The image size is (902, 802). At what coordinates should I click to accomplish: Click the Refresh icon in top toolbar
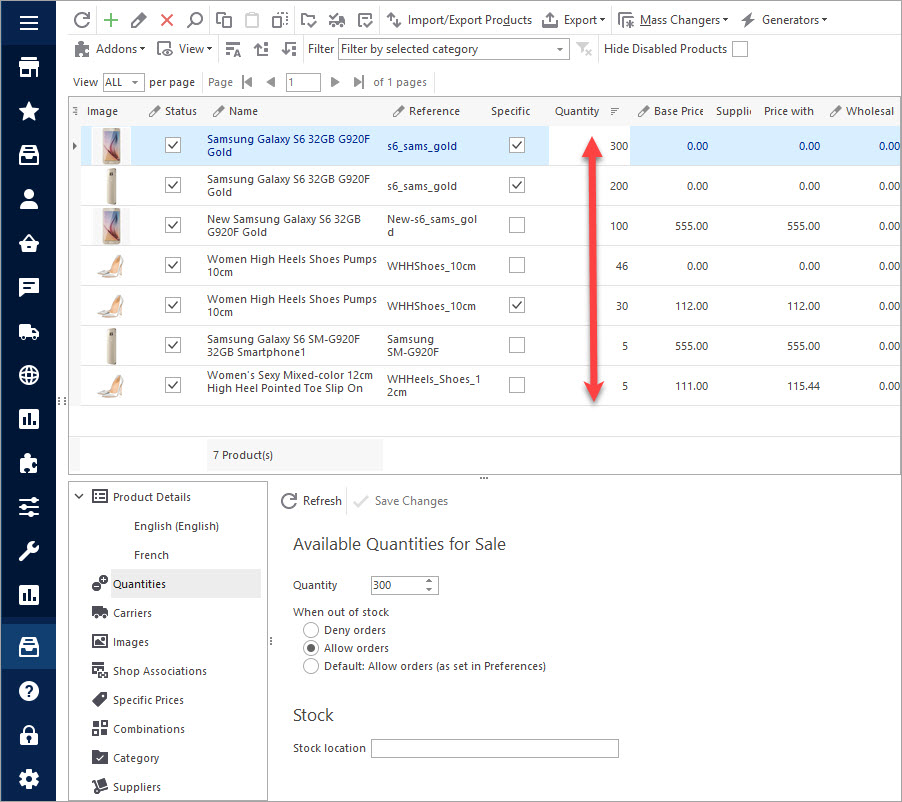coord(82,20)
